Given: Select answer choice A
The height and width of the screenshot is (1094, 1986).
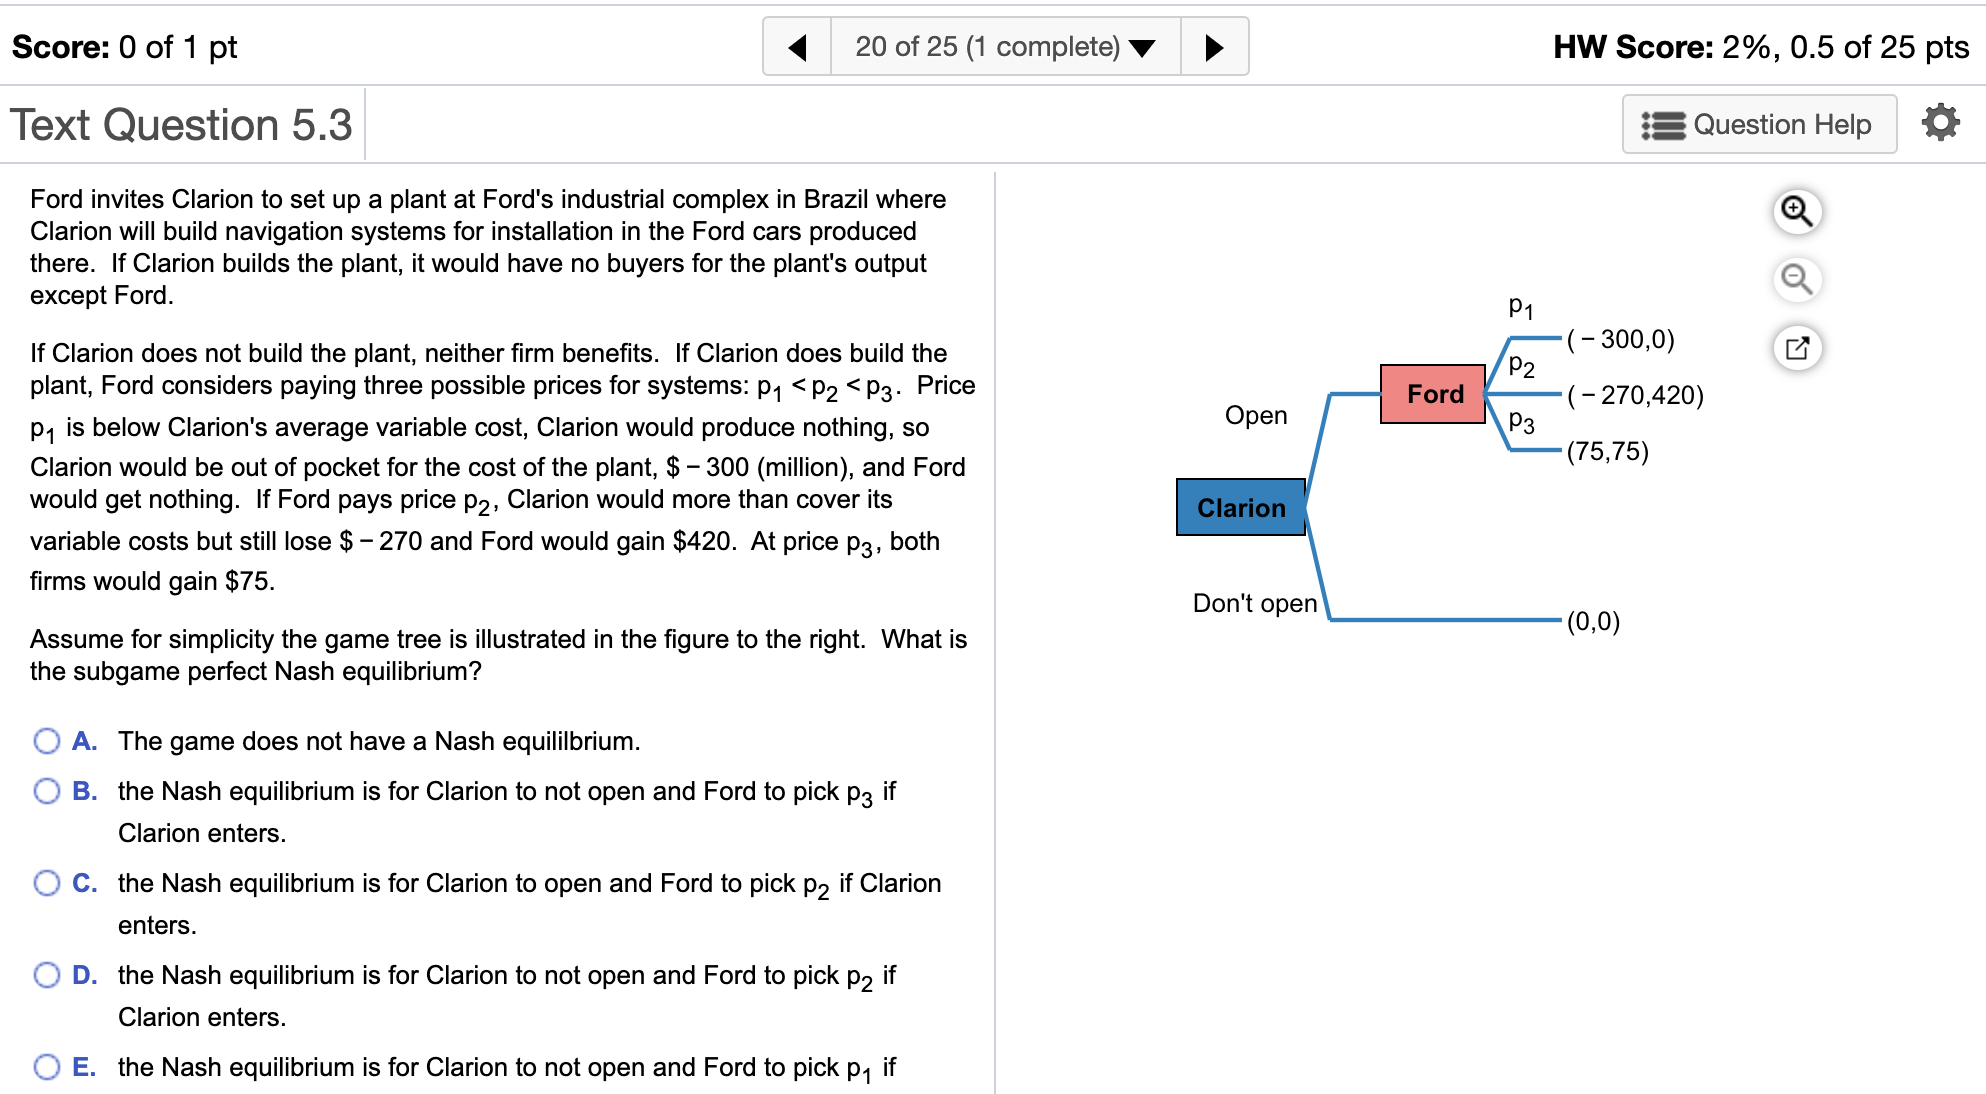Looking at the screenshot, I should pyautogui.click(x=46, y=741).
